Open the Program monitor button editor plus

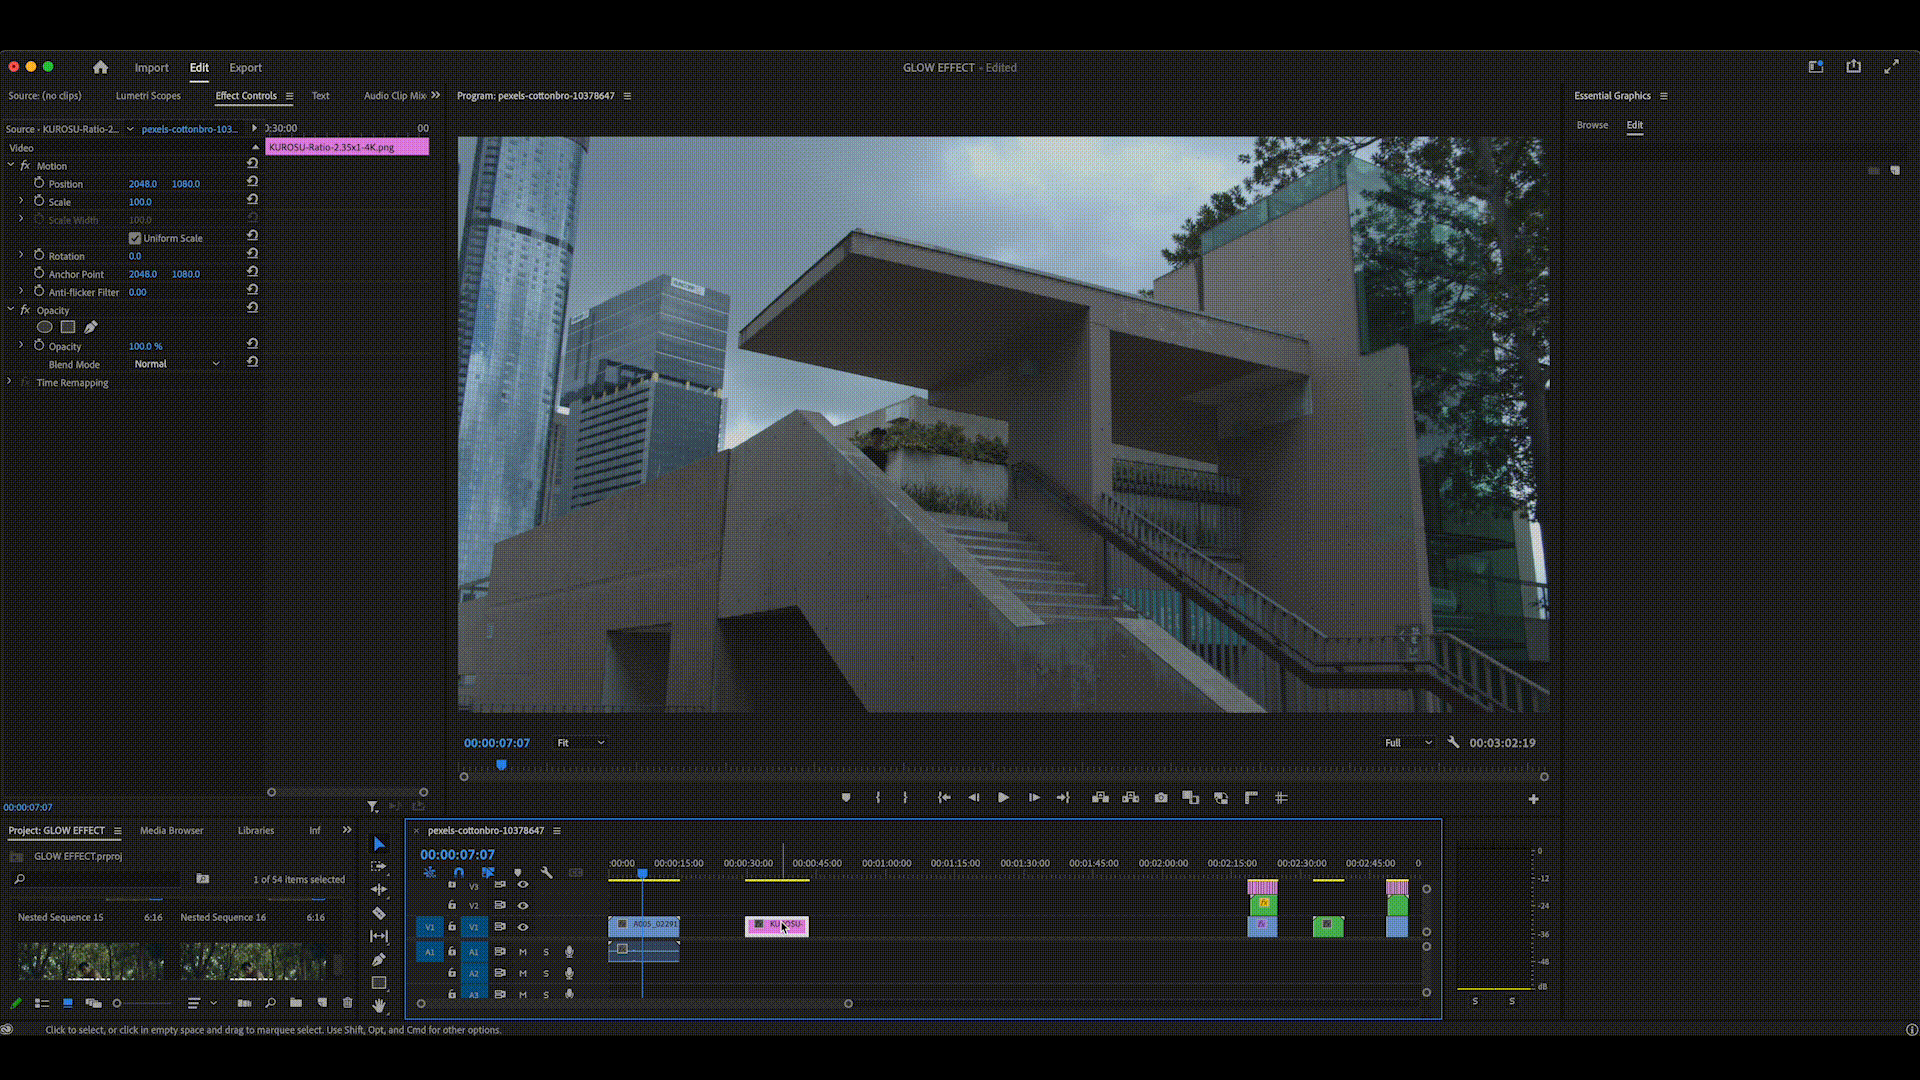[1533, 799]
